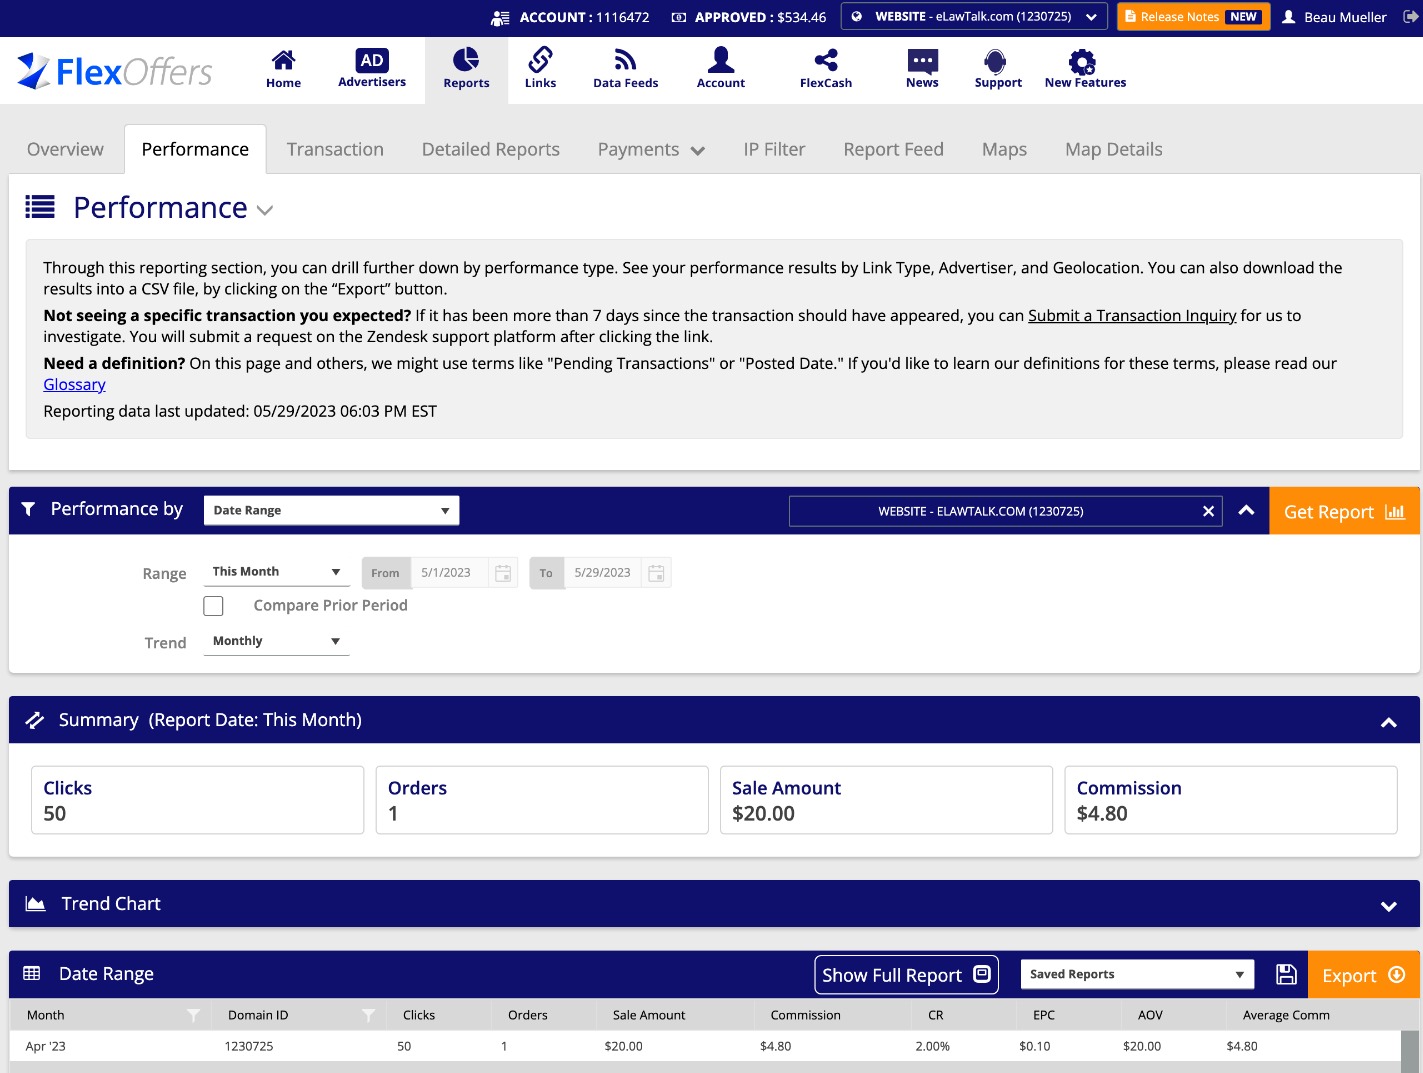Open the Performance by Date Range dropdown
1423x1073 pixels.
click(x=331, y=510)
